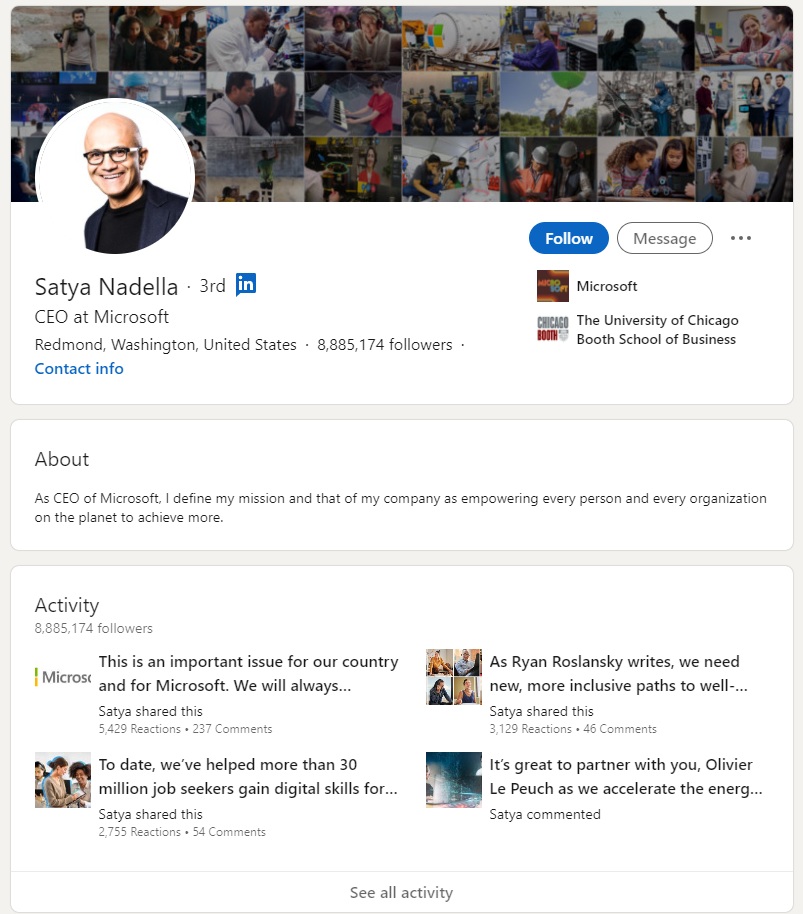The image size is (803, 914).
Task: Open post "This is an important issue"
Action: coord(248,673)
